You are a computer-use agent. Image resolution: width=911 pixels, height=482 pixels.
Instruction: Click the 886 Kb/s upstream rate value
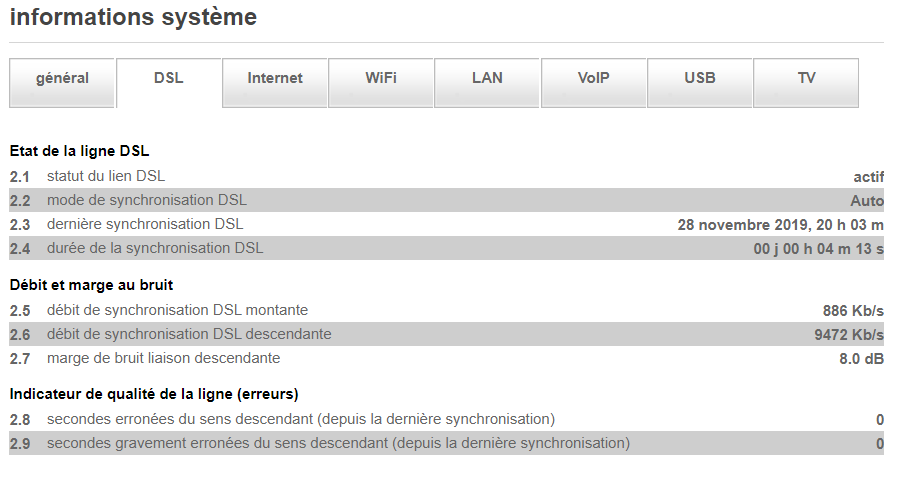pyautogui.click(x=853, y=311)
